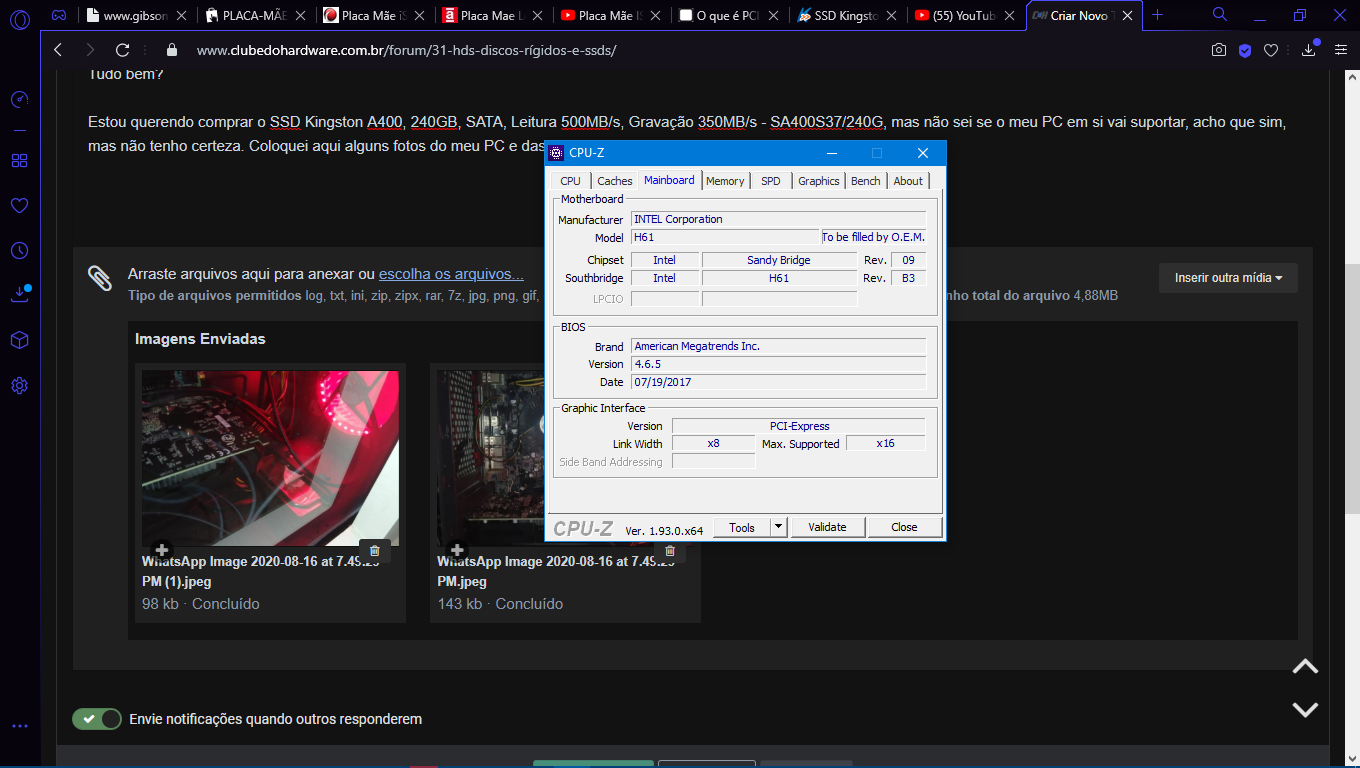Open GX Corner gamepad tab

click(x=59, y=15)
